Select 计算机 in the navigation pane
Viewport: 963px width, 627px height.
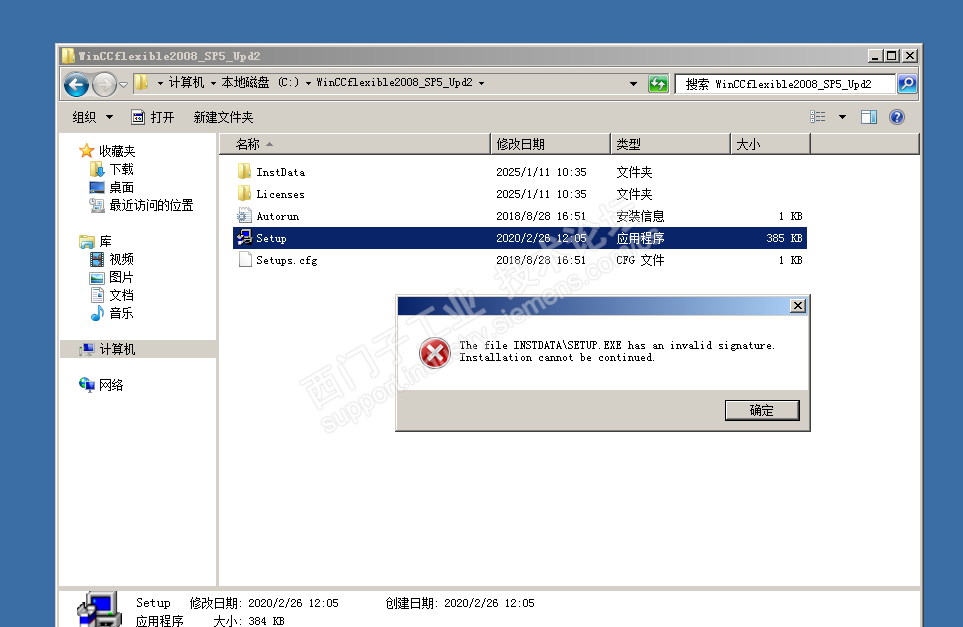[x=117, y=349]
